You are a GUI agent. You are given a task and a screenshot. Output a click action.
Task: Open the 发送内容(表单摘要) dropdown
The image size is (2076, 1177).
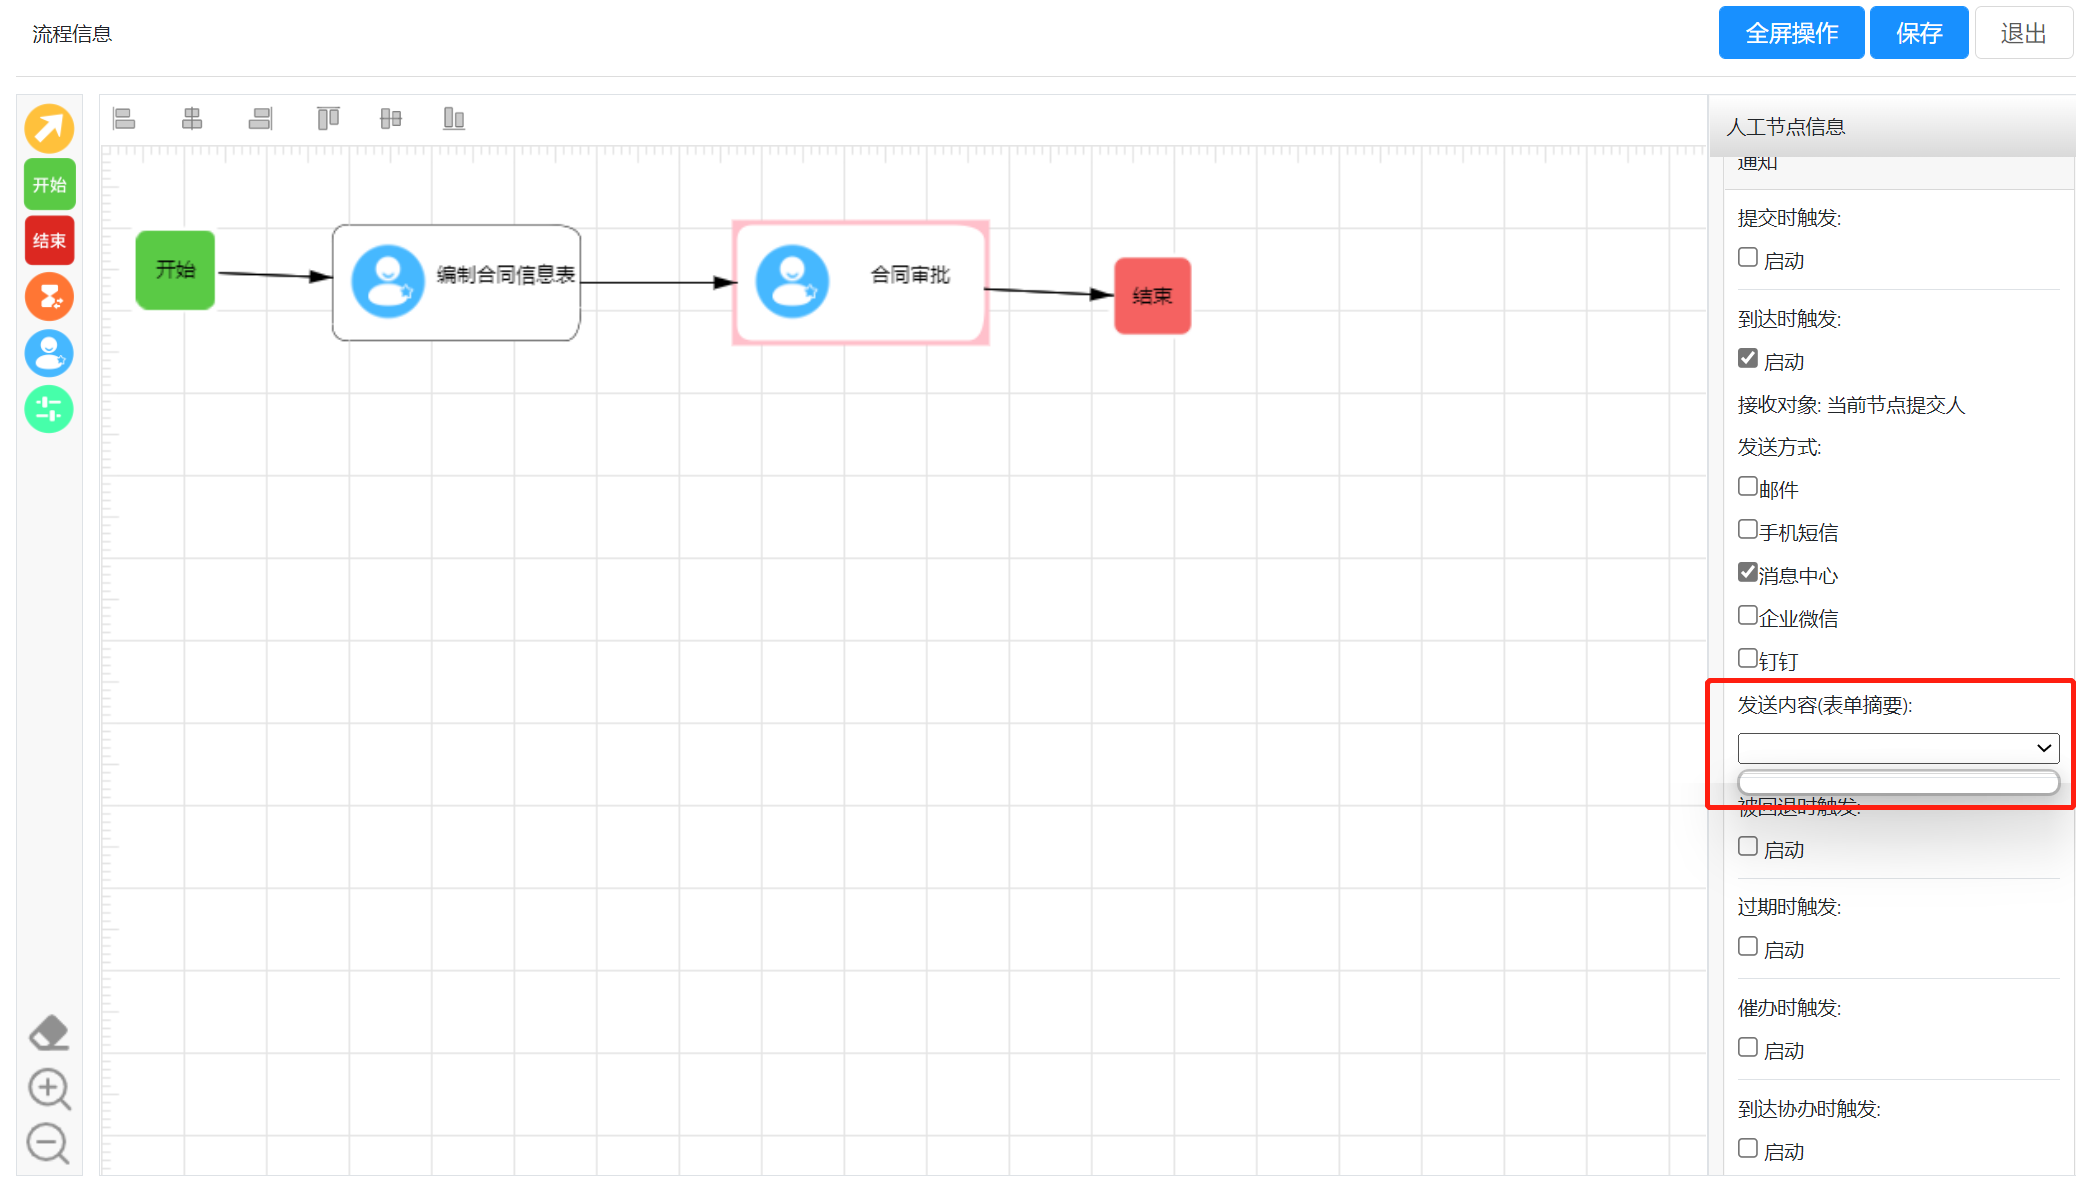coord(1898,748)
